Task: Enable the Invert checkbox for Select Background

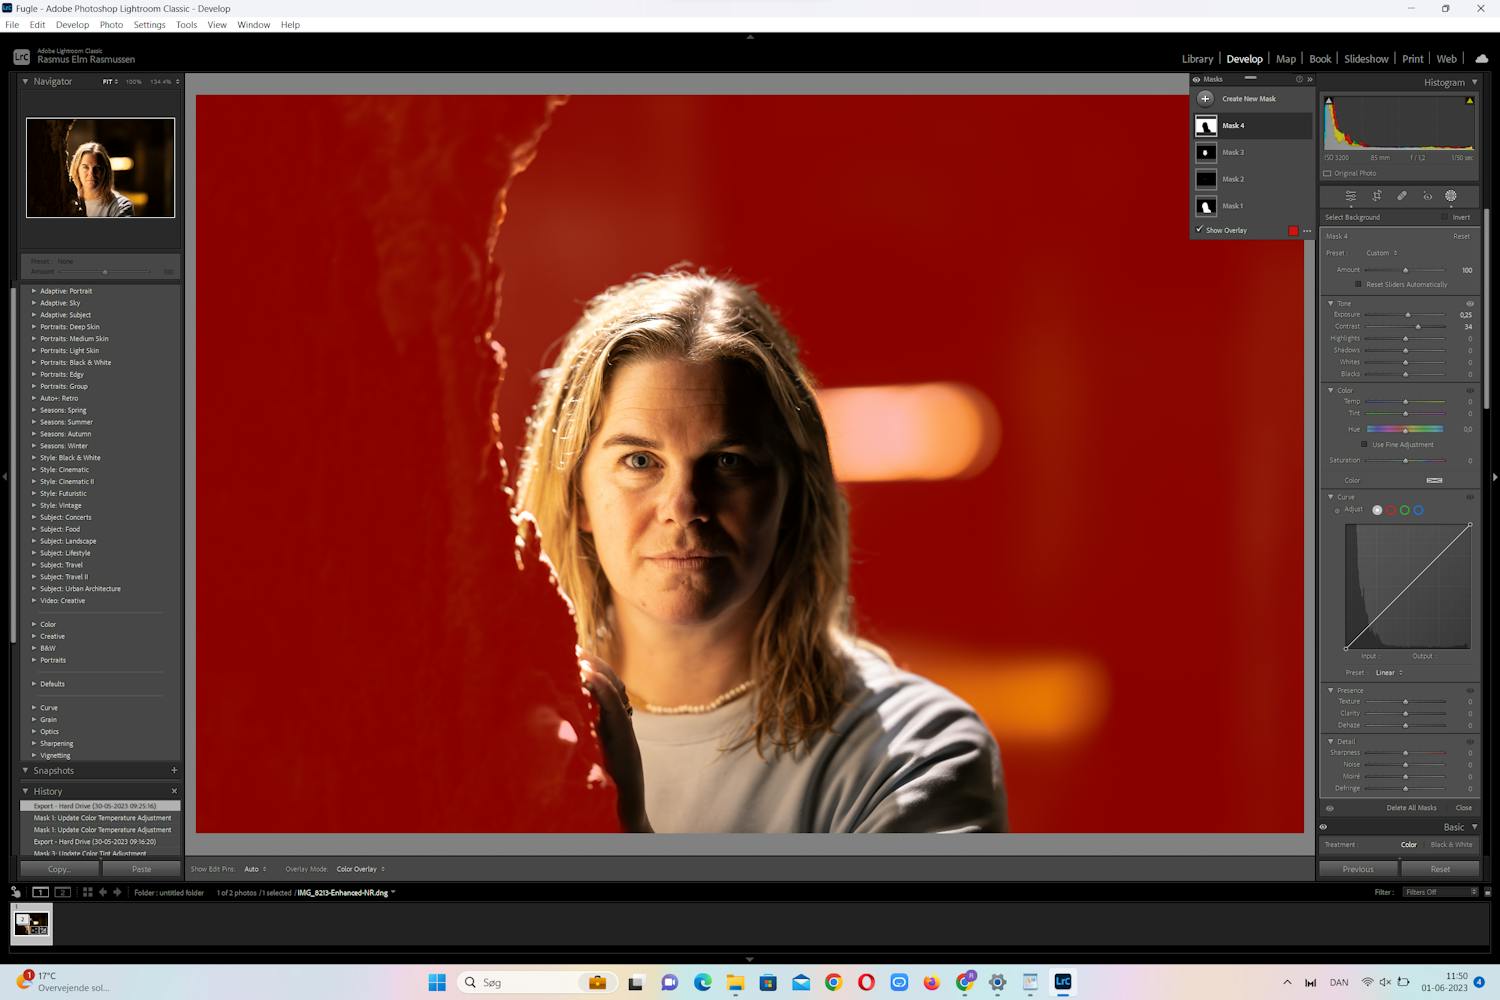Action: tap(1444, 217)
